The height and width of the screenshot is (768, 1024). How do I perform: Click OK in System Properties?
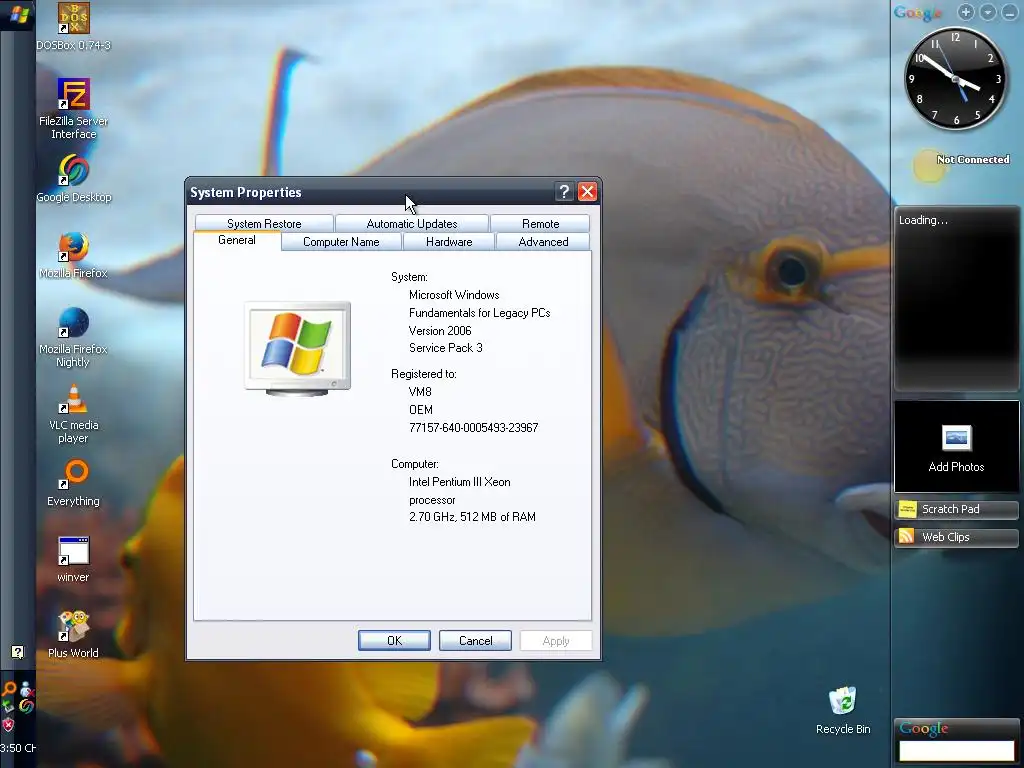[394, 641]
